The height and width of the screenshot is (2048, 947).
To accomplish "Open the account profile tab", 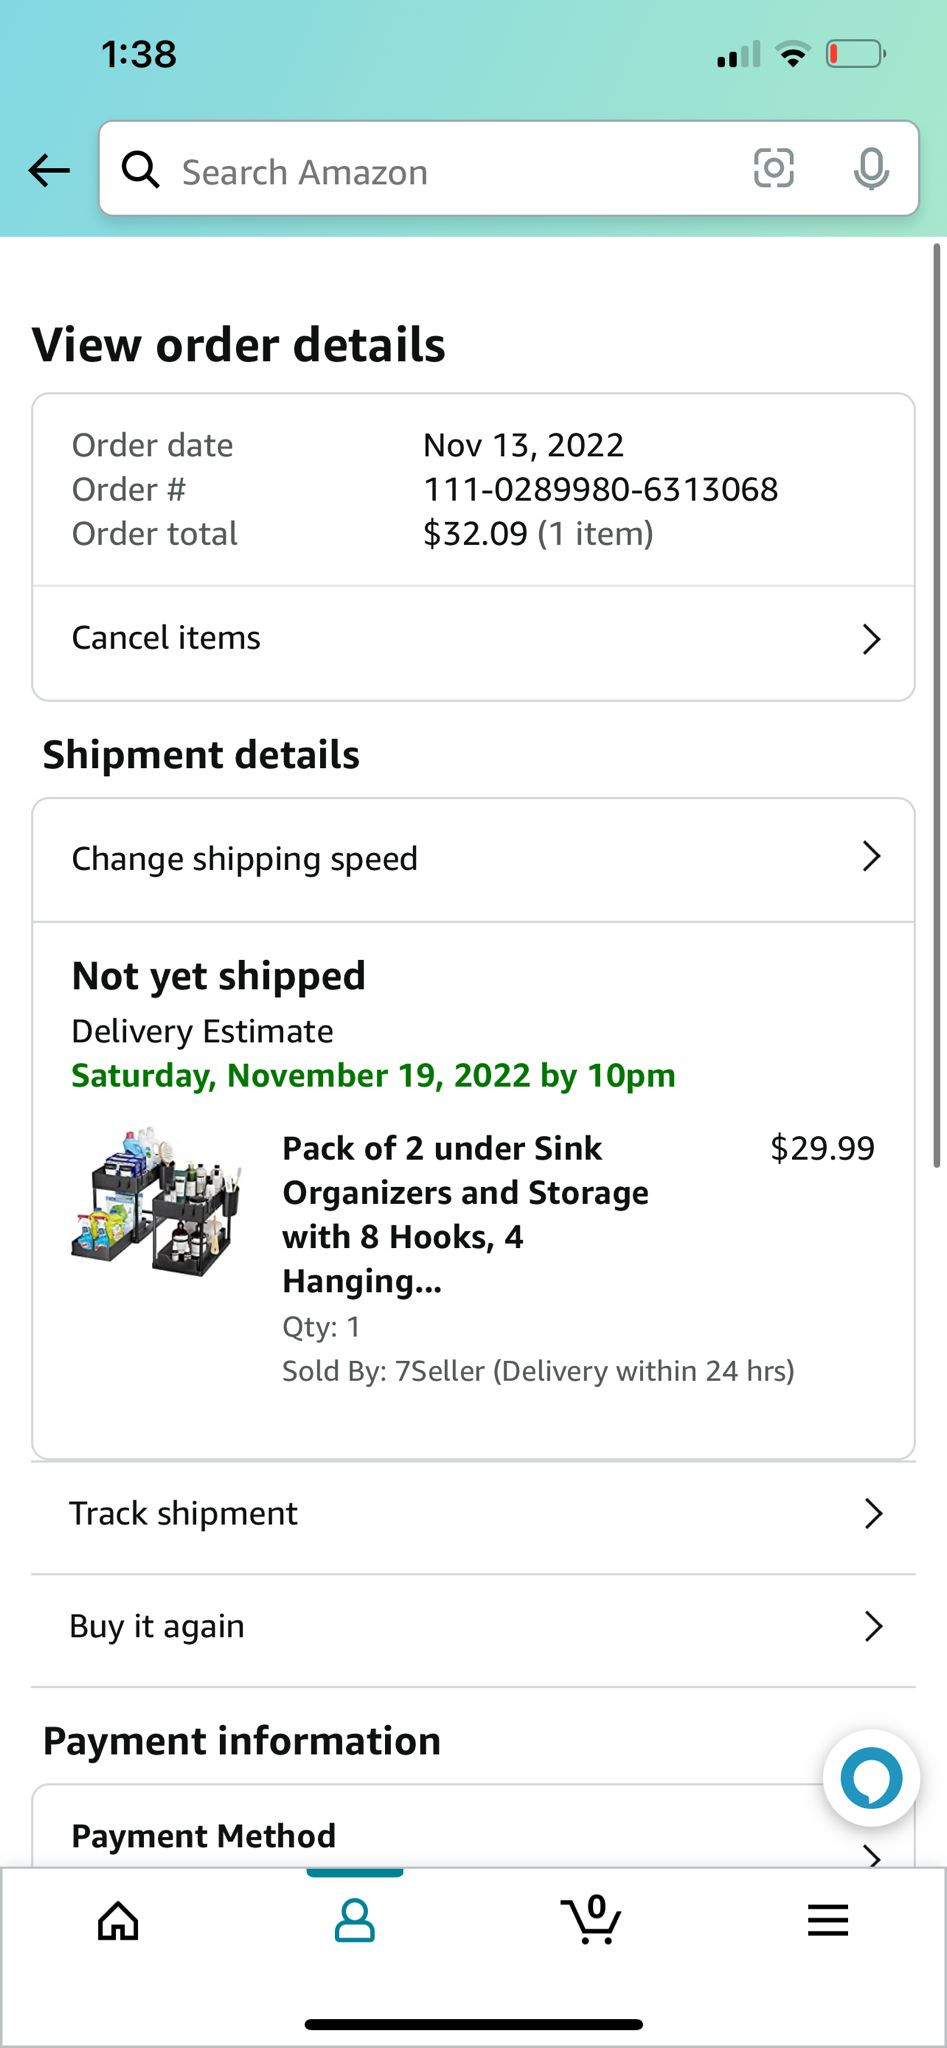I will pos(354,1921).
